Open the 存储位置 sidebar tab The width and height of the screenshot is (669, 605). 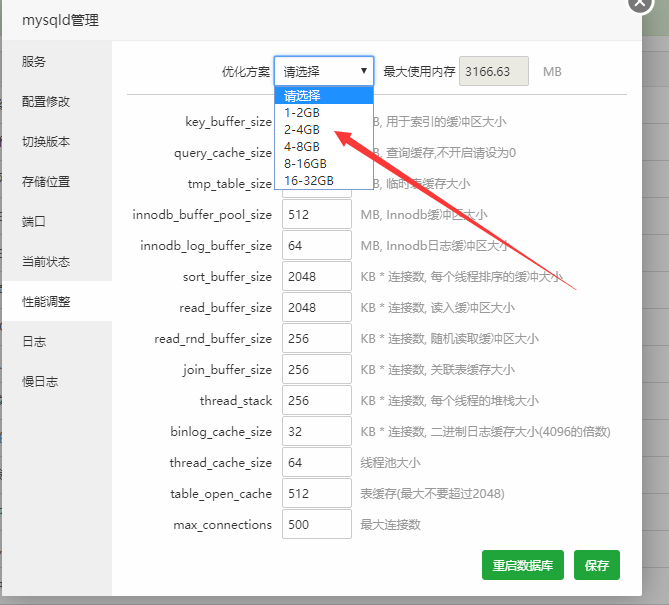[46, 182]
